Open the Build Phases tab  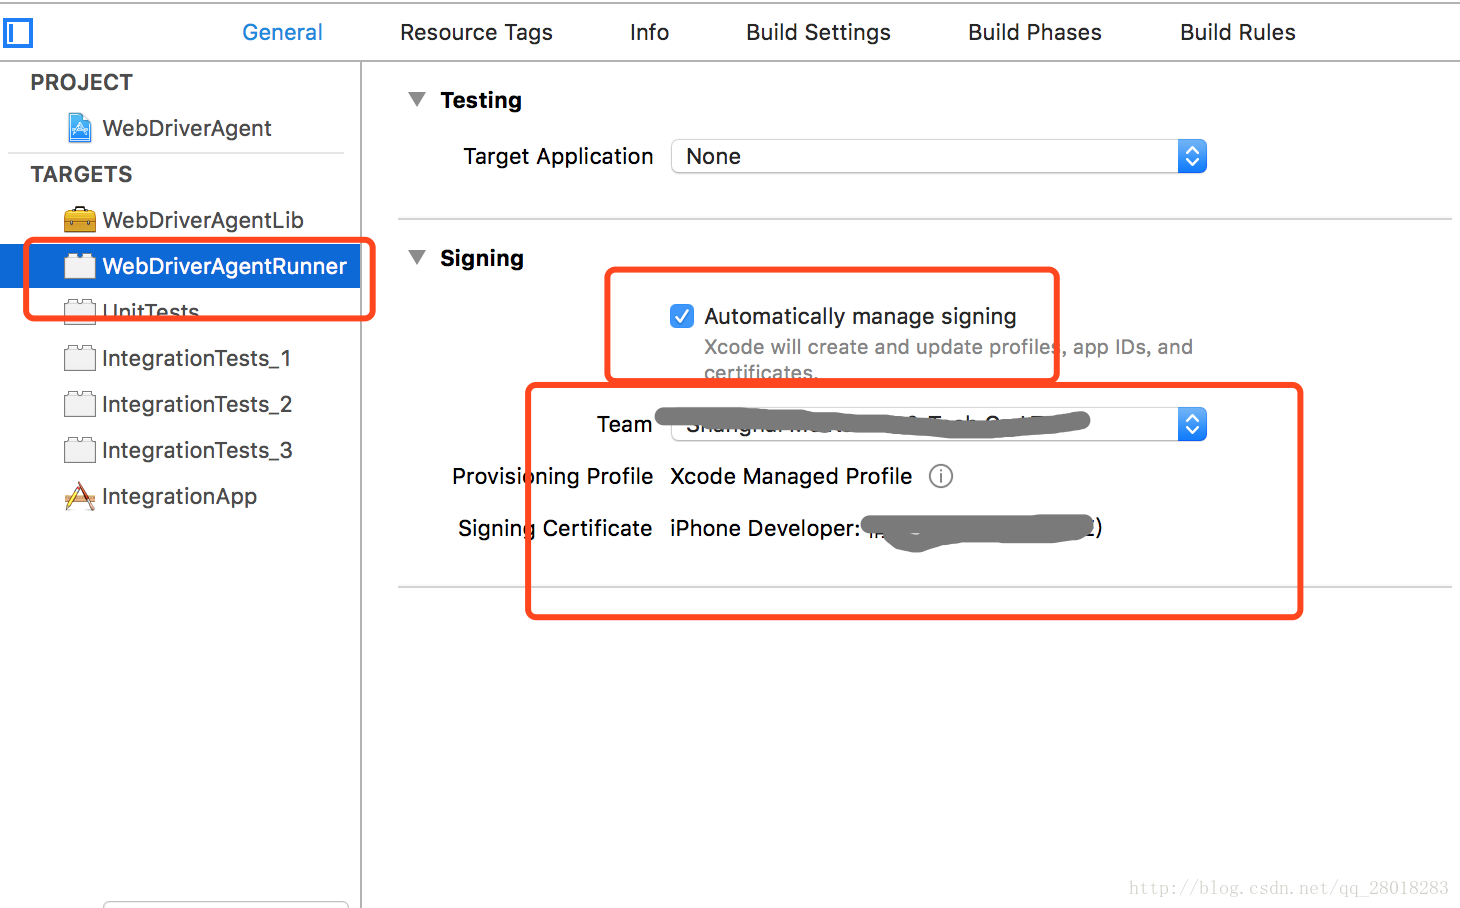click(x=1035, y=32)
